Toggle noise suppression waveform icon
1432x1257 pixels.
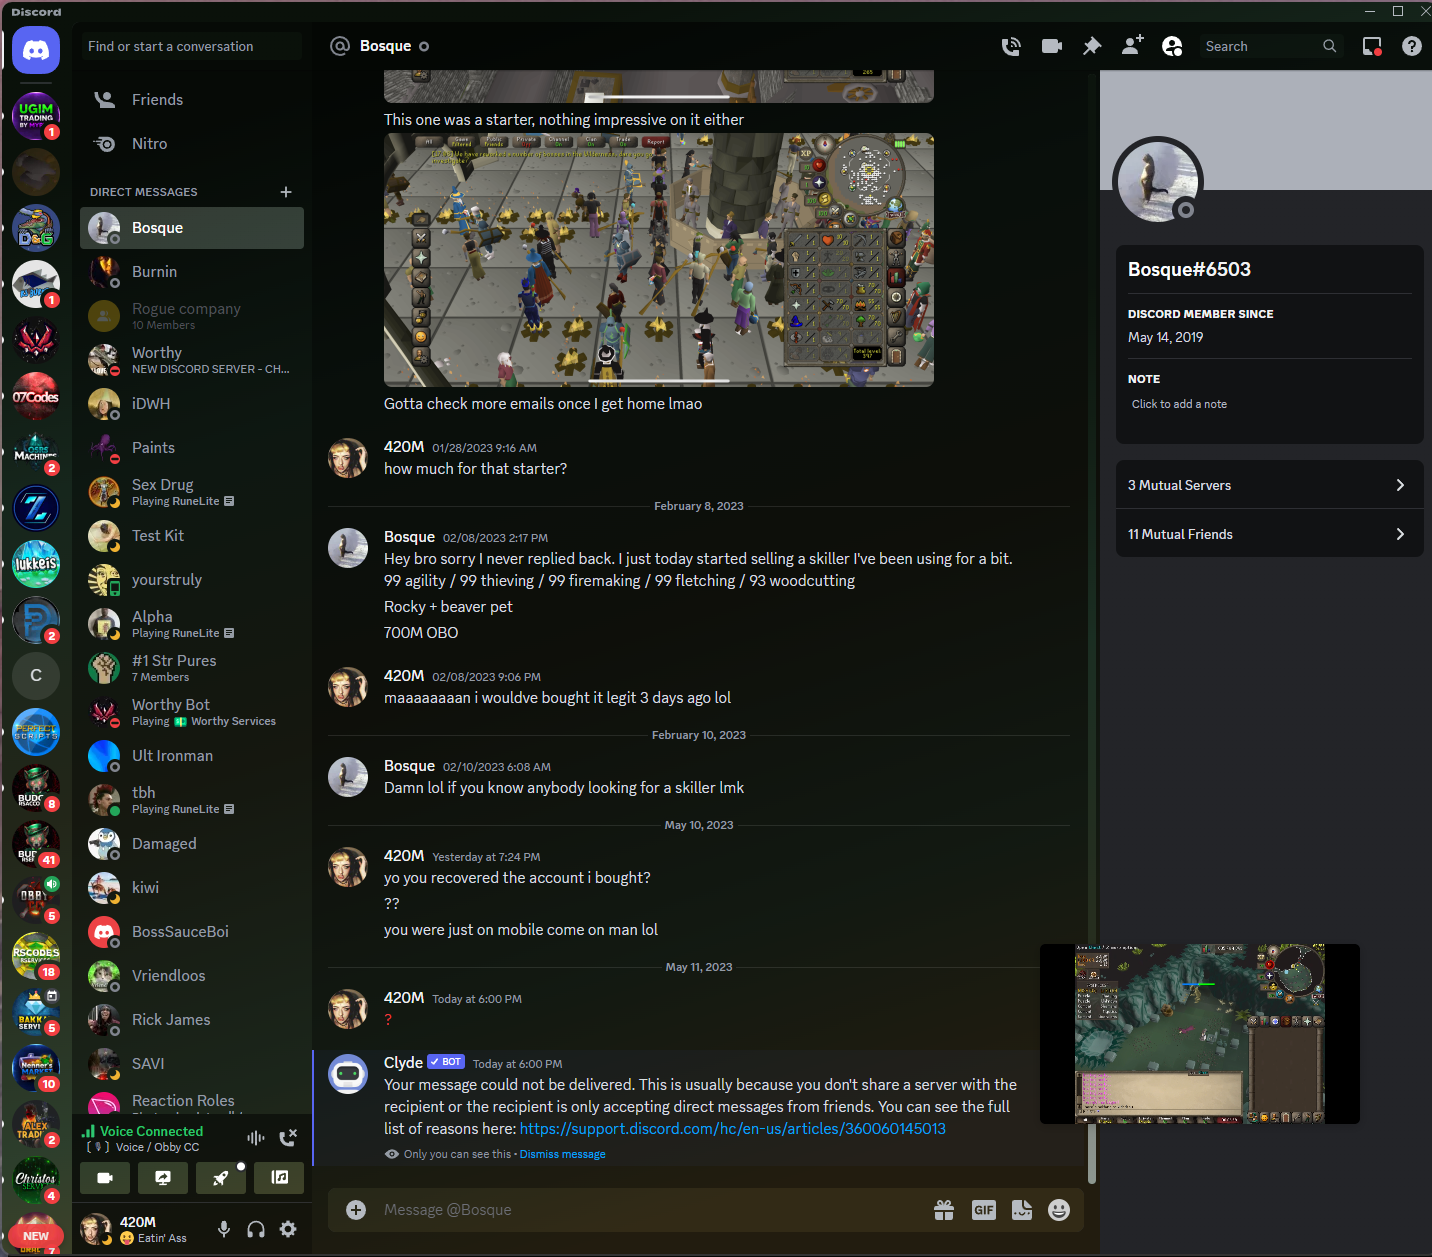click(x=256, y=1138)
